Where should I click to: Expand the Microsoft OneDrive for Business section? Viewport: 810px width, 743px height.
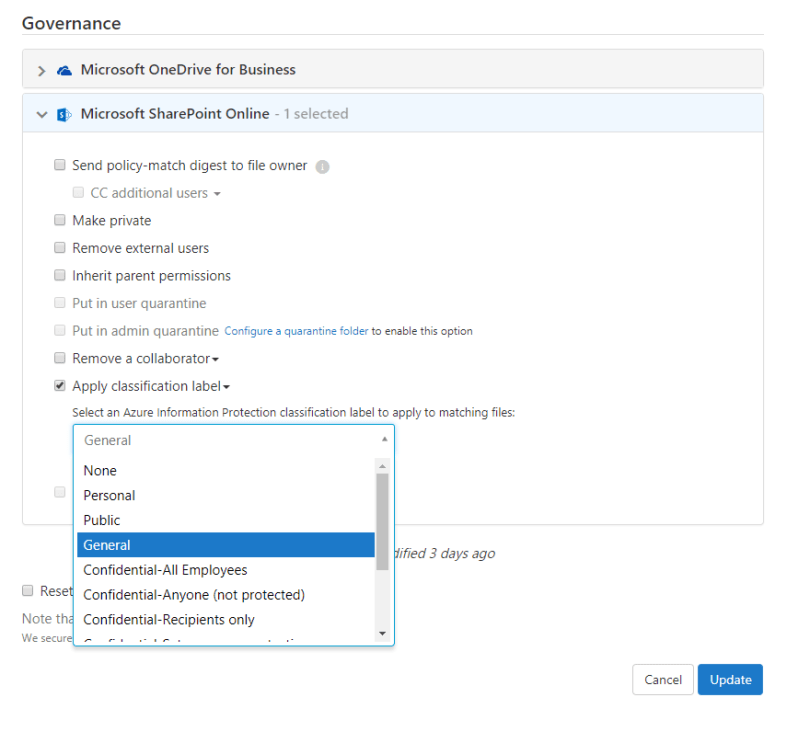pos(41,70)
